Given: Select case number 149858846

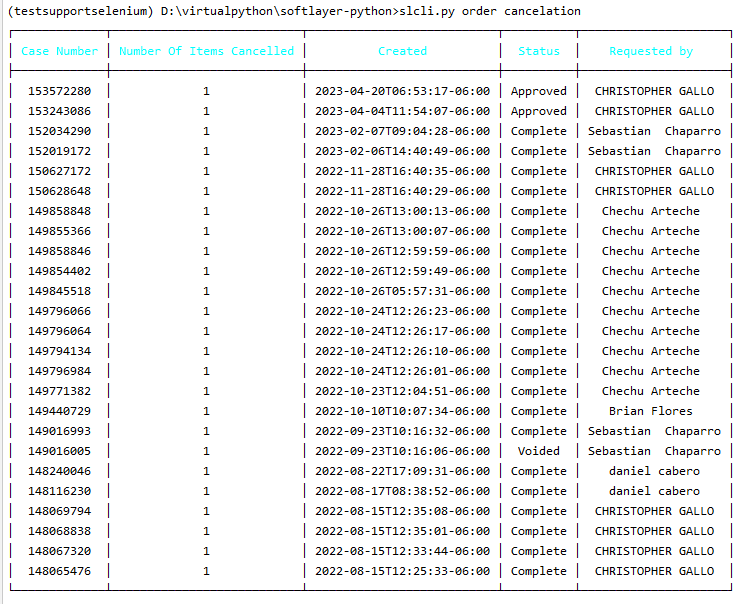Looking at the screenshot, I should point(59,251).
